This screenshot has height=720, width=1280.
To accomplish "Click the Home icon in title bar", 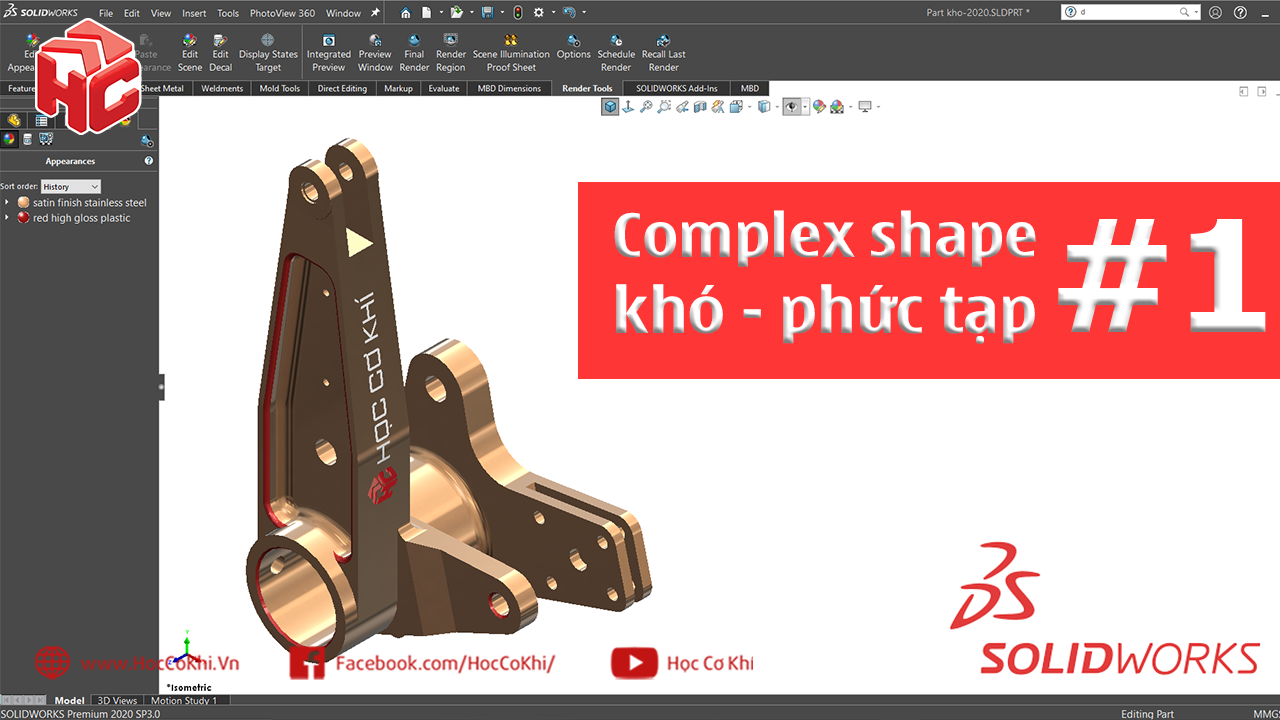I will [405, 13].
